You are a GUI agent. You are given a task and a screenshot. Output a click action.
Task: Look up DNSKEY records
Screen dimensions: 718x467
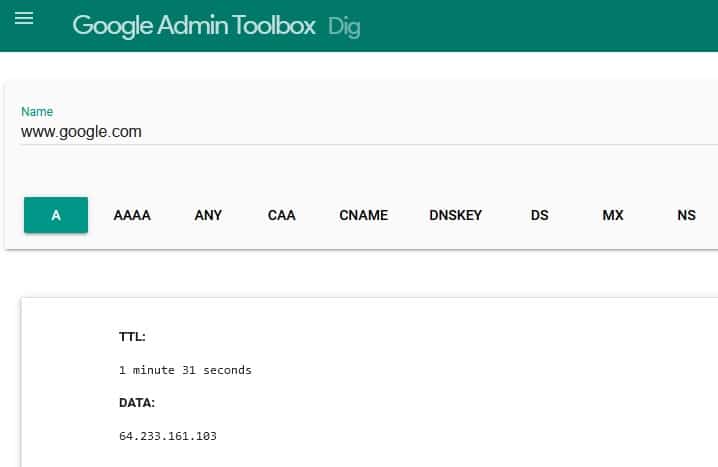456,215
